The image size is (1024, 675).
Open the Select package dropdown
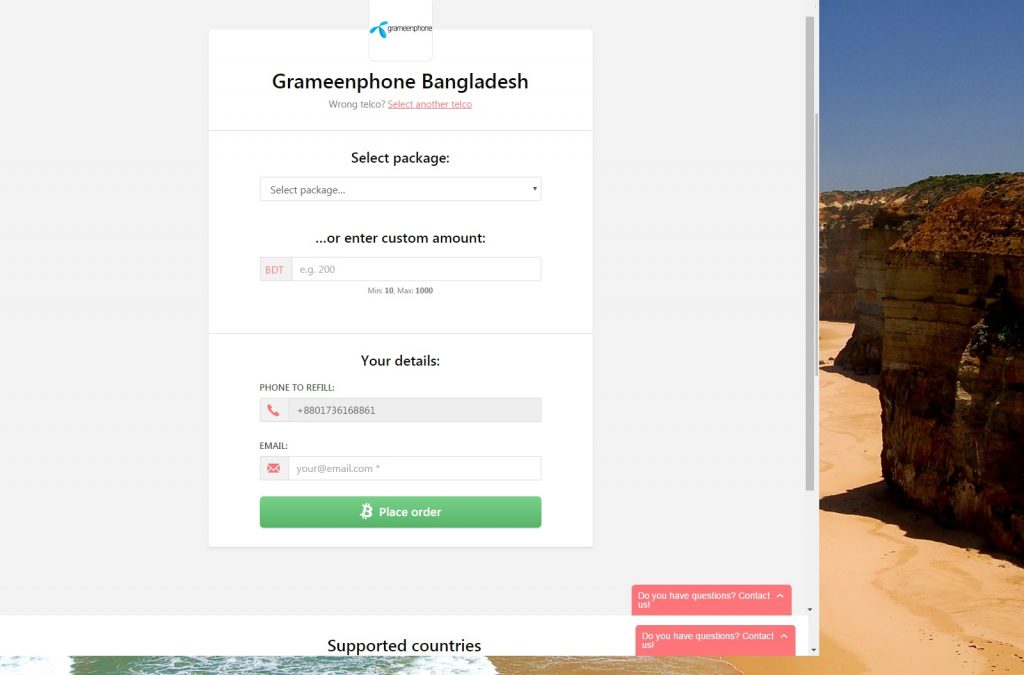pos(400,189)
